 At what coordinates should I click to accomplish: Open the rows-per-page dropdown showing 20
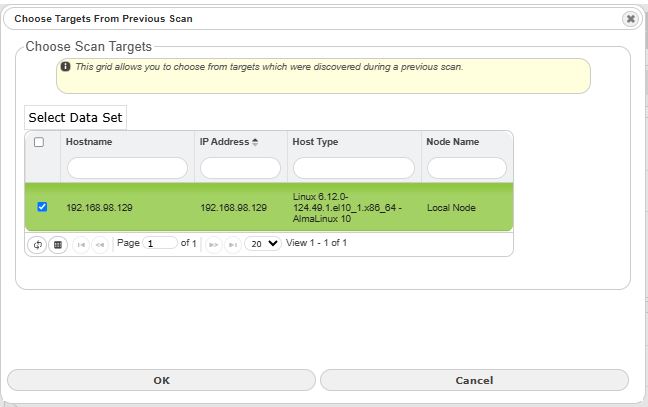[x=263, y=243]
